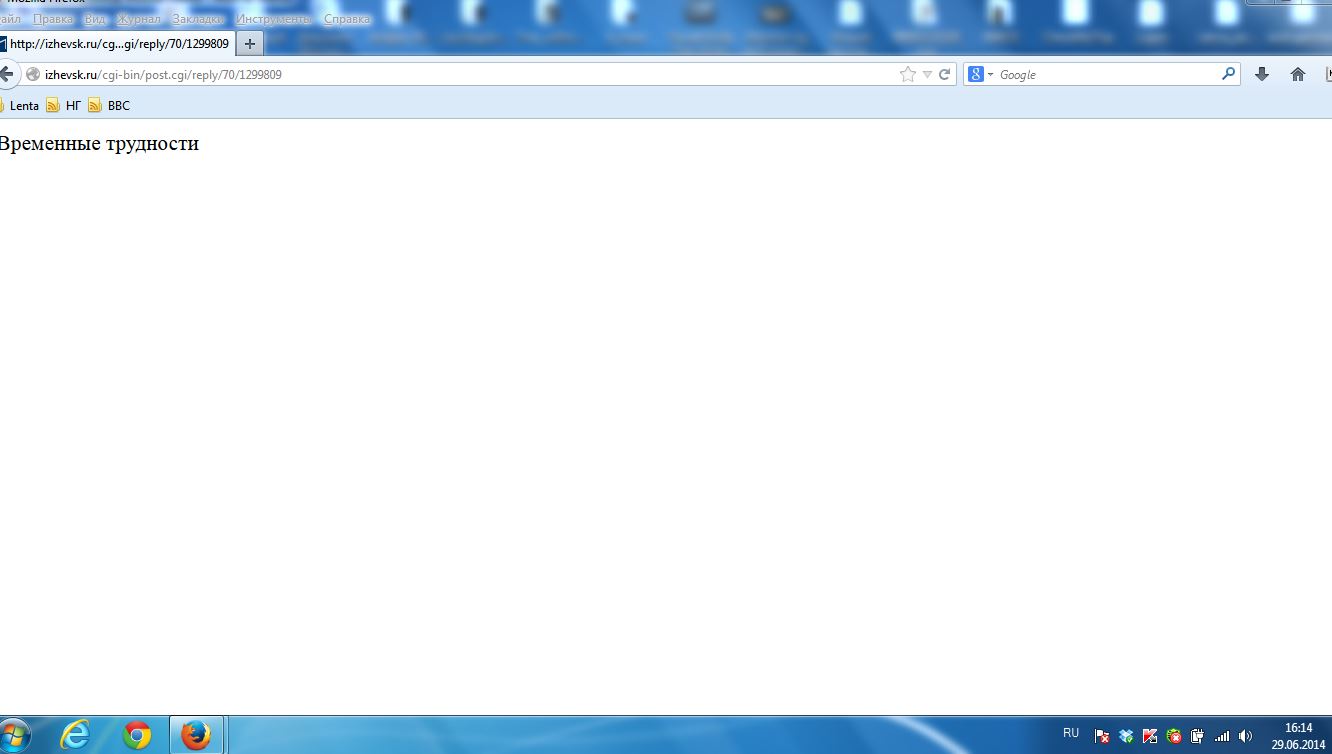Bookmark this page with the star

(908, 74)
